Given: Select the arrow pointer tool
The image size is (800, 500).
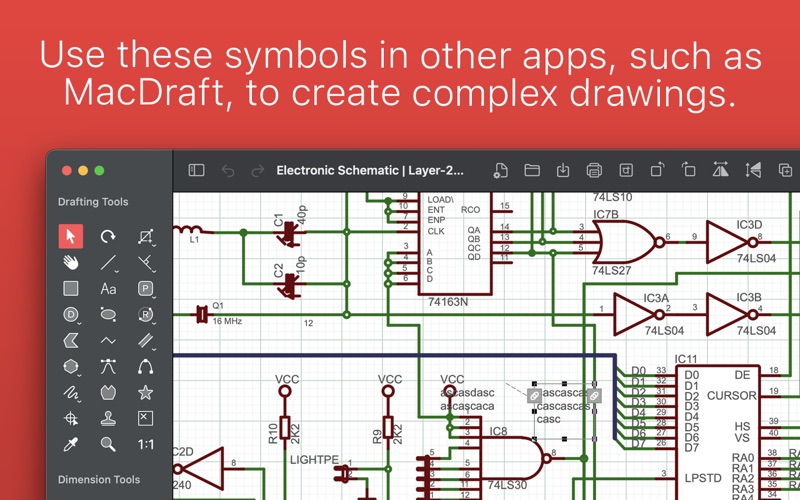Looking at the screenshot, I should 71,236.
